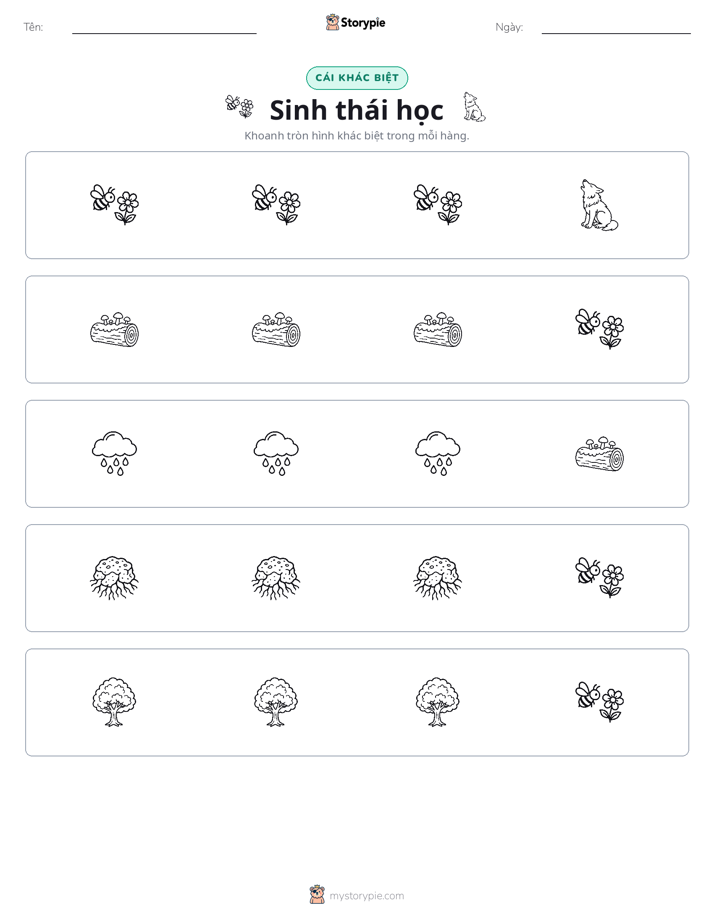Click the bee and flower in the tree row

599,702
